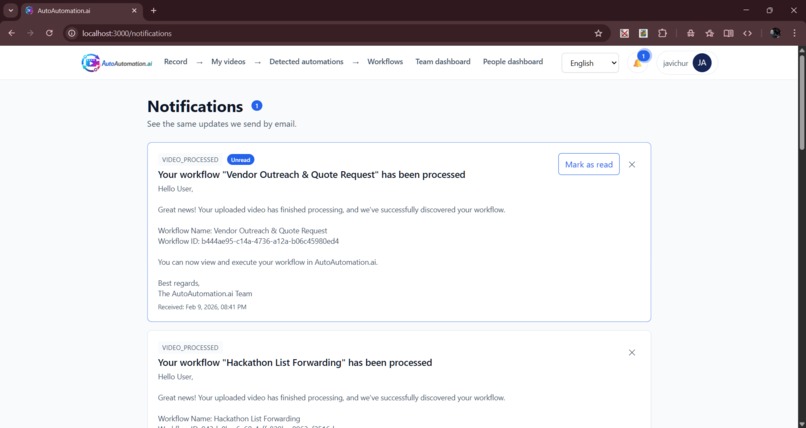Go back to the previous page
806x428 pixels.
pyautogui.click(x=11, y=33)
